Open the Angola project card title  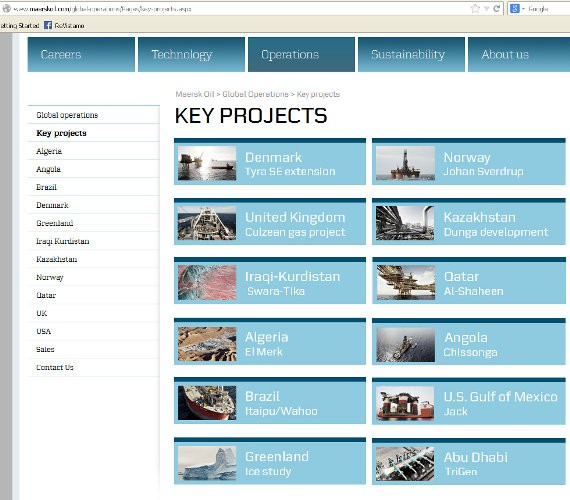[466, 338]
